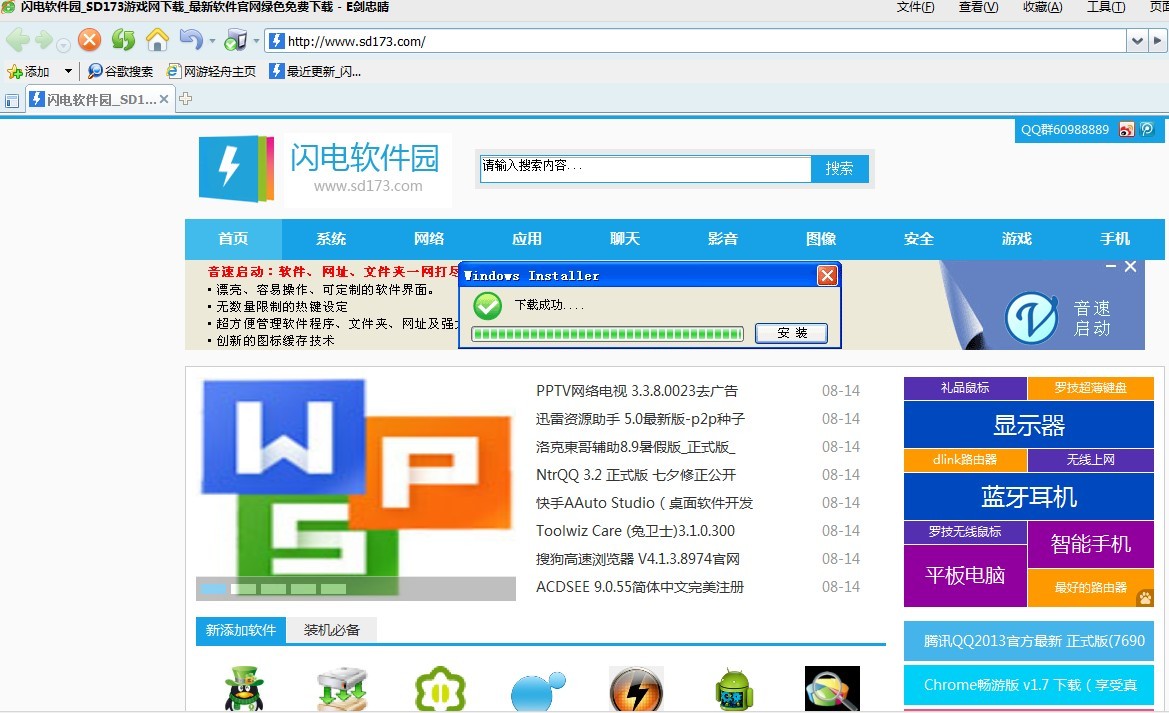Open the PPTV网络电视 3.3.8.0023去广告 link
Viewport: 1169px width, 713px height.
(x=637, y=391)
